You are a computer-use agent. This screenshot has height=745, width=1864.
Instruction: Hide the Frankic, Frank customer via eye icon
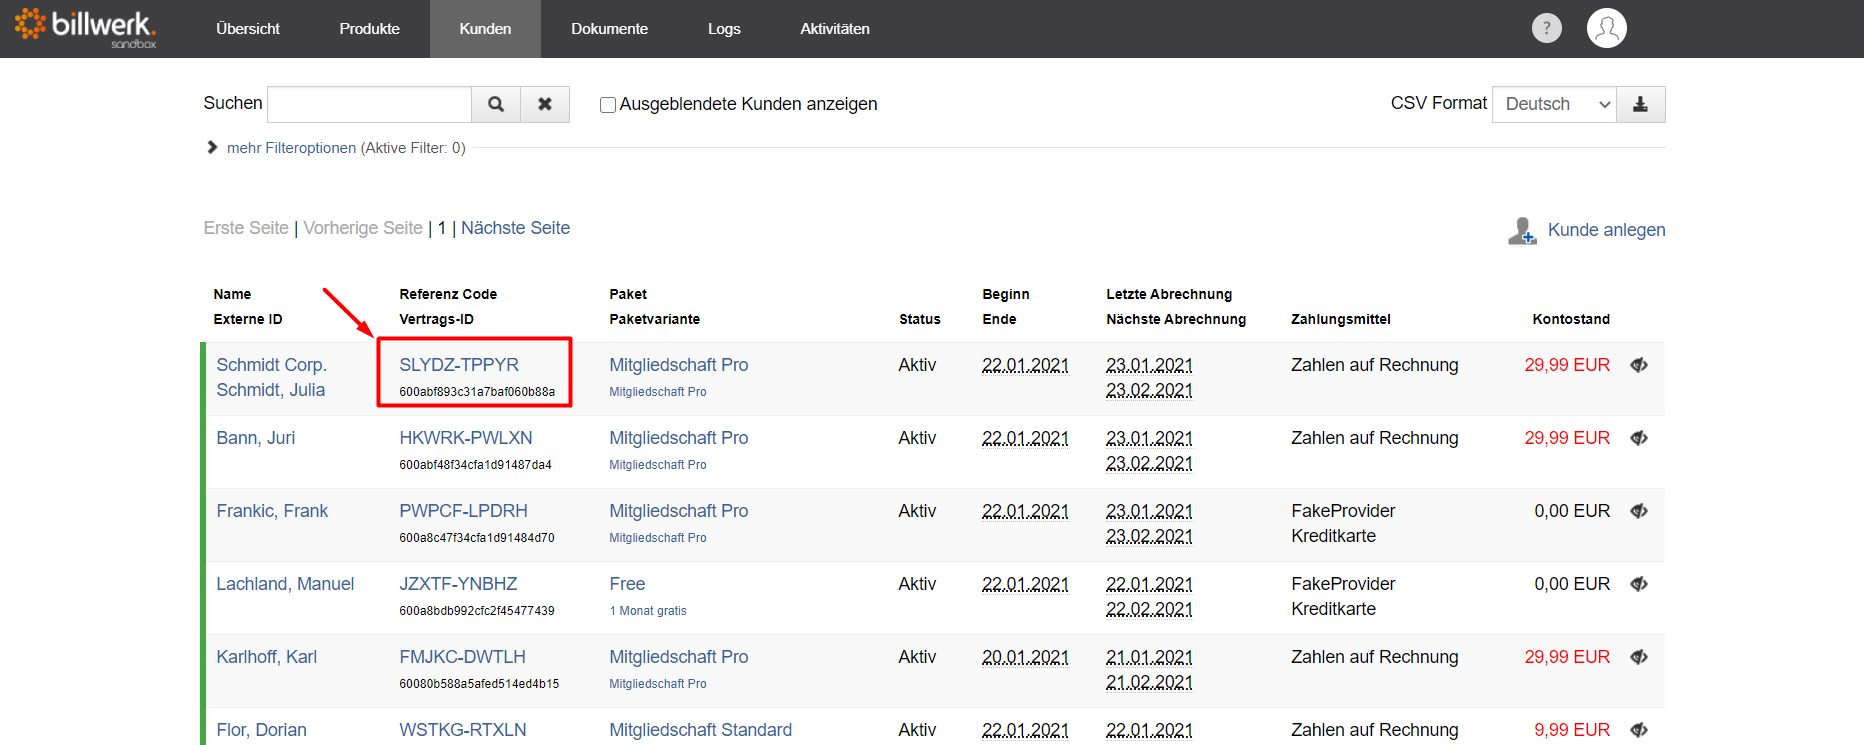[1639, 511]
